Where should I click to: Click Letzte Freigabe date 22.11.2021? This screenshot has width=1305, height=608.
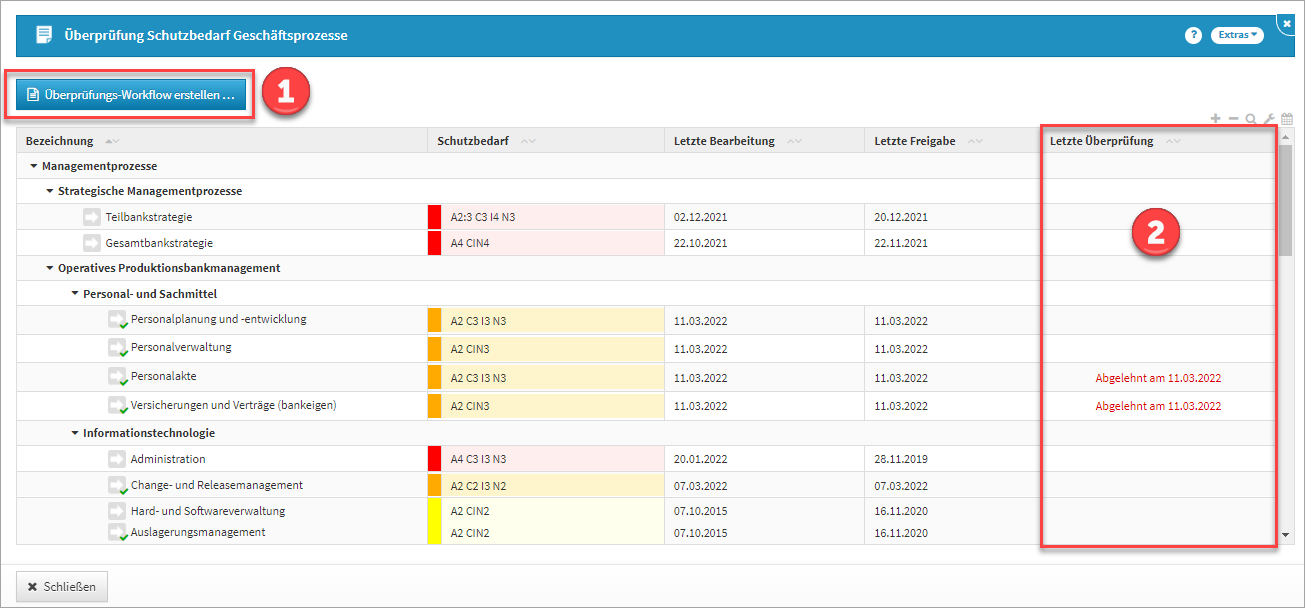tap(901, 243)
